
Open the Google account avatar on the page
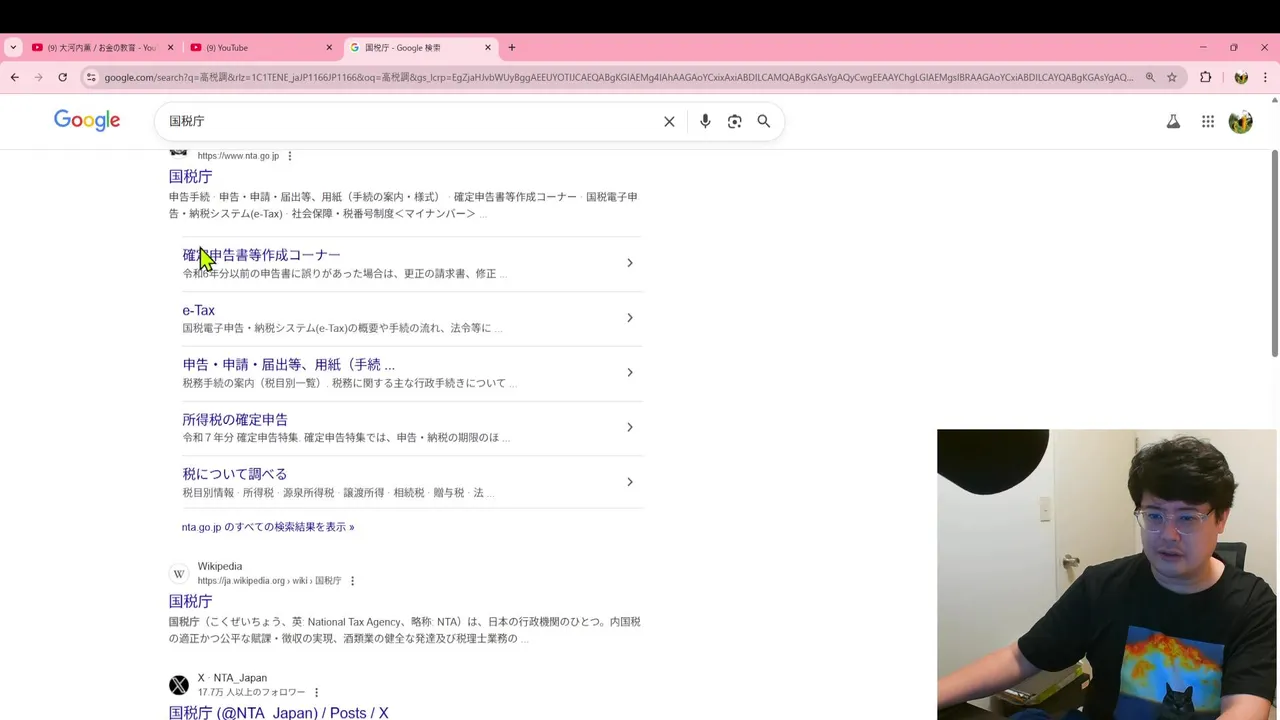[1241, 121]
